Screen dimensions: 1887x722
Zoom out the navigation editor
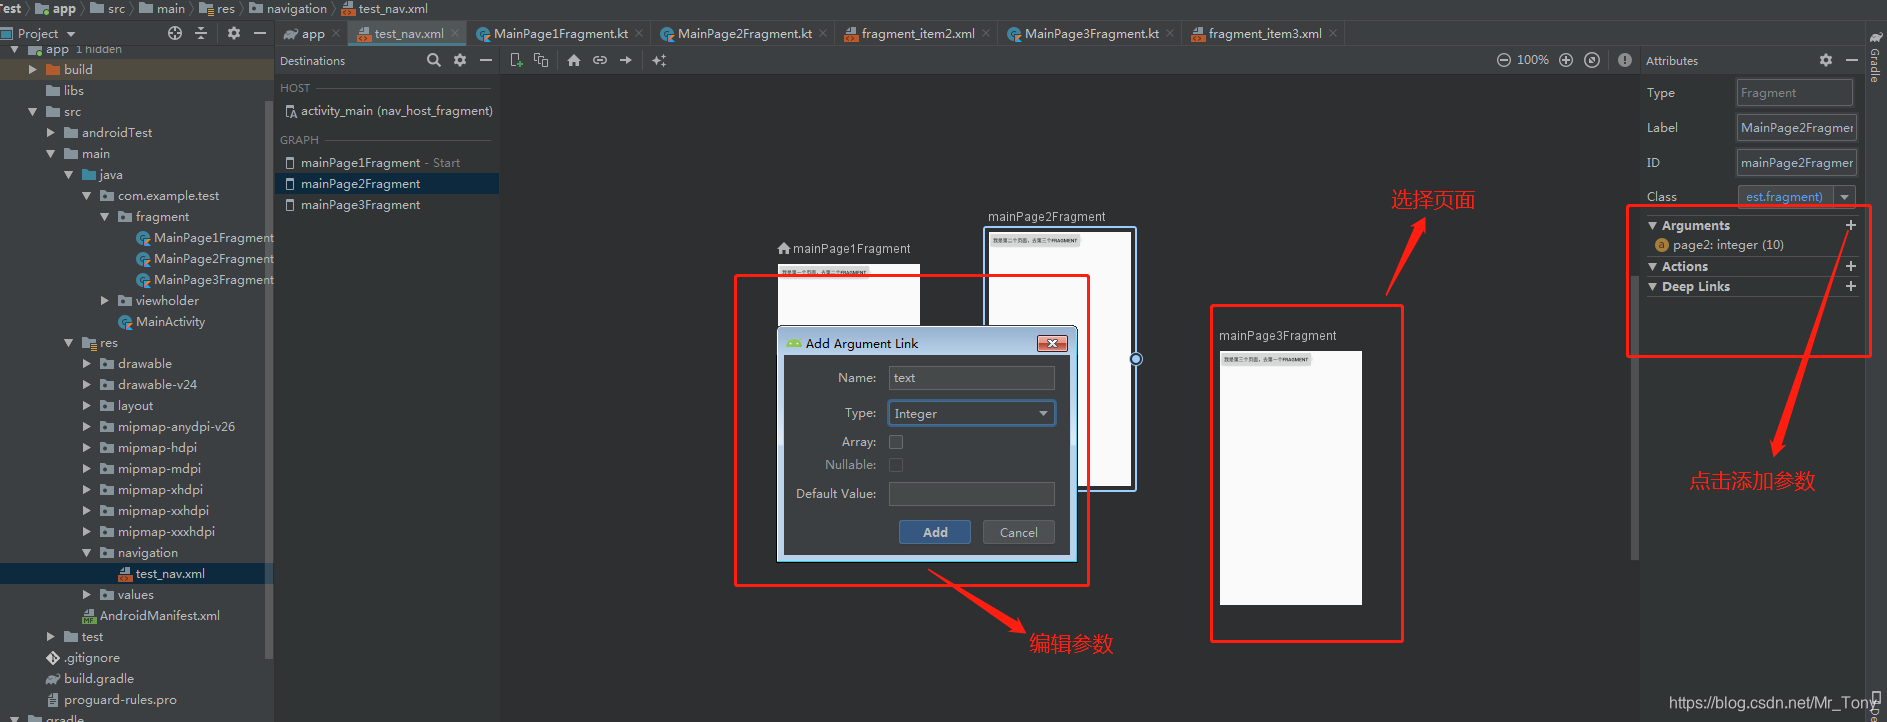coord(1504,60)
